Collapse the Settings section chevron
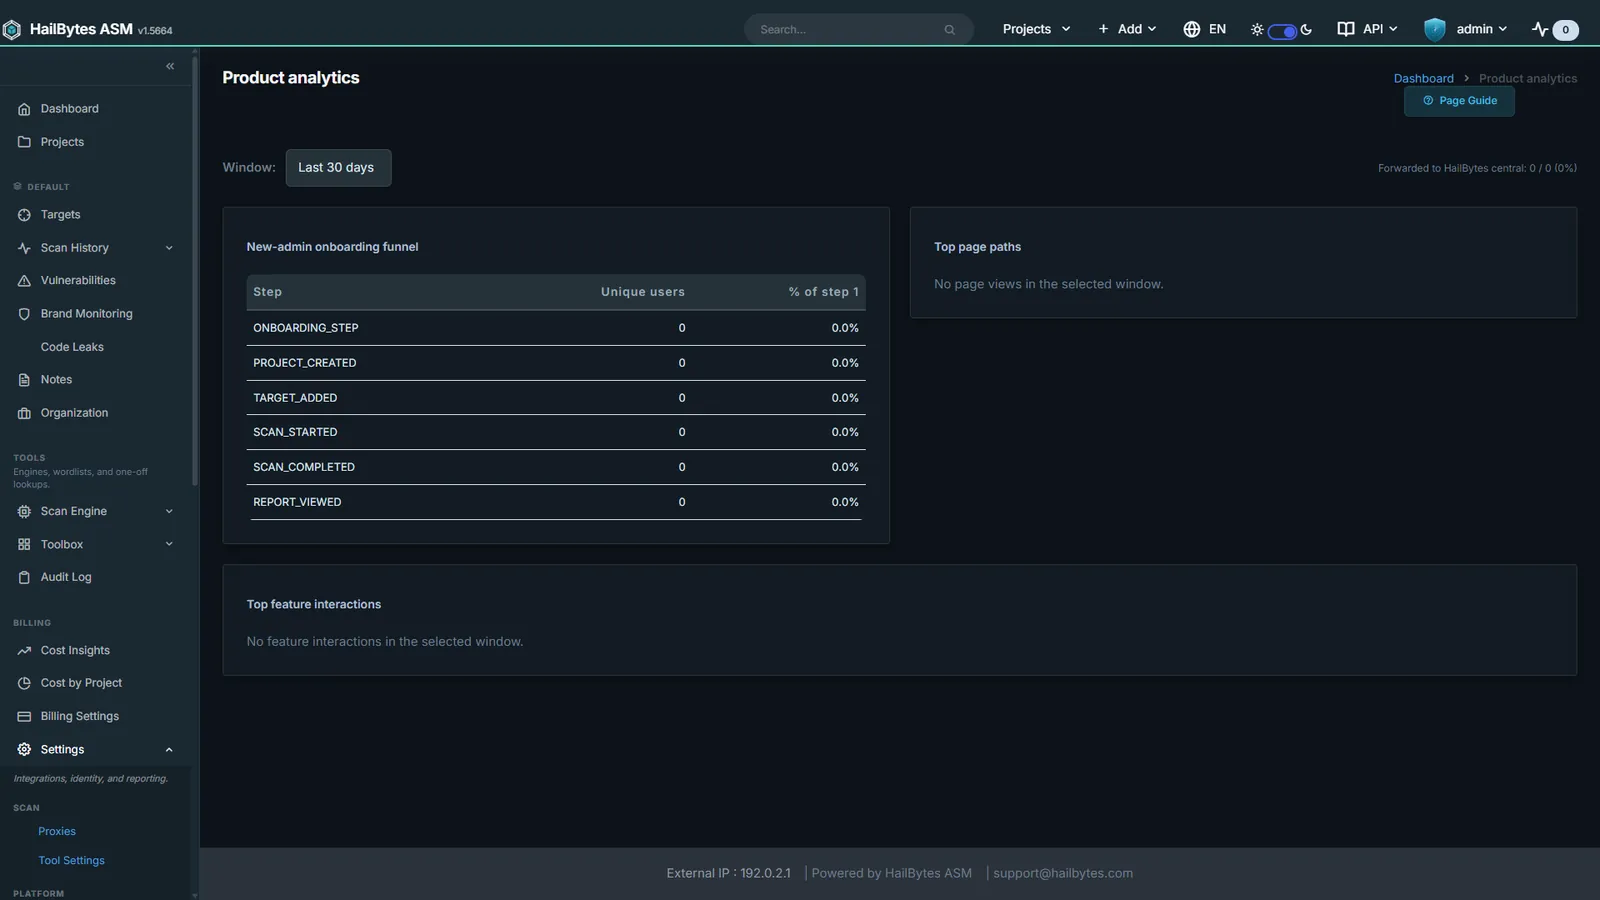This screenshot has width=1600, height=900. (169, 750)
